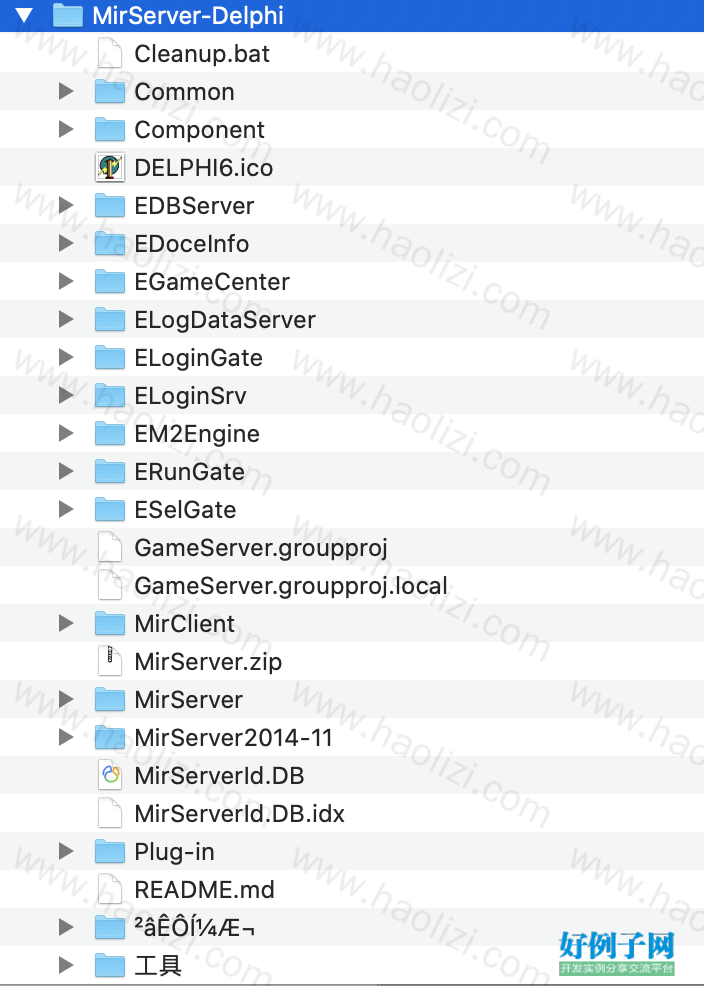Image resolution: width=704 pixels, height=986 pixels.
Task: Expand the MirServer2014-11 folder arrow
Action: click(x=66, y=737)
